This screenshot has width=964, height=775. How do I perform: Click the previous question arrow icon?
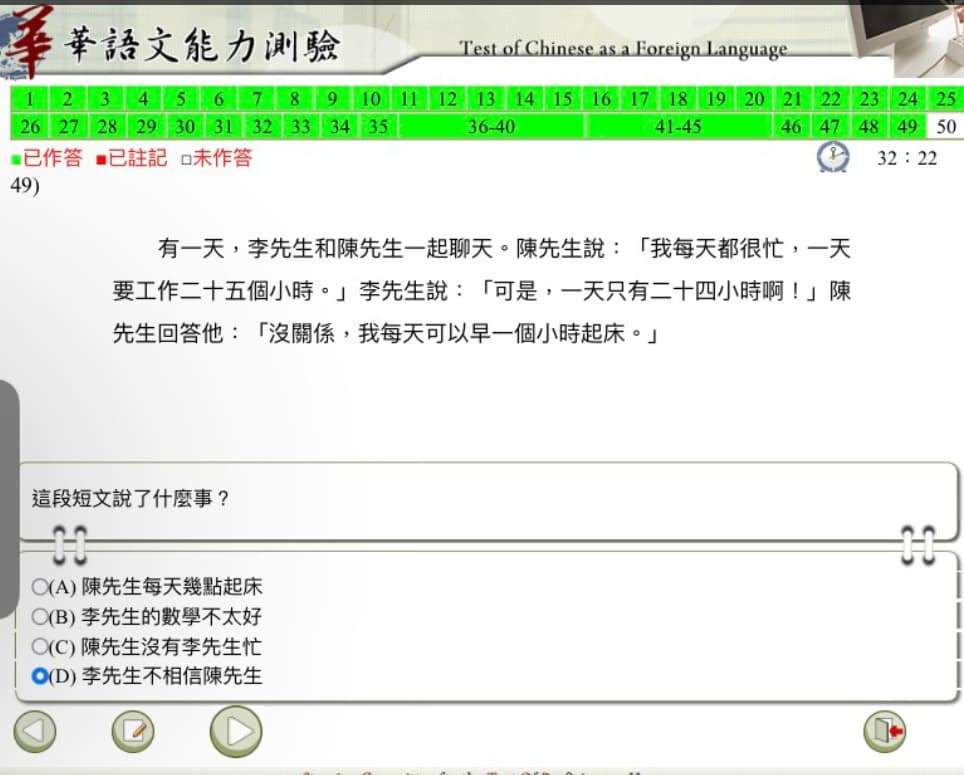point(34,731)
